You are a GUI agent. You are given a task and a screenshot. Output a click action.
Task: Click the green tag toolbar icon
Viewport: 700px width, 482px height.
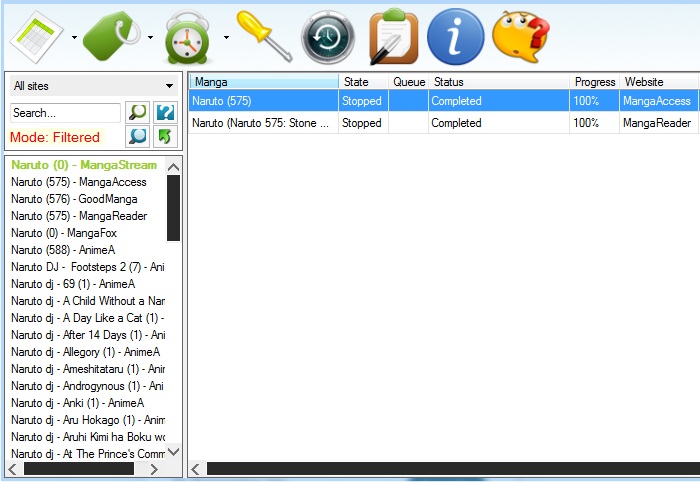(x=112, y=36)
